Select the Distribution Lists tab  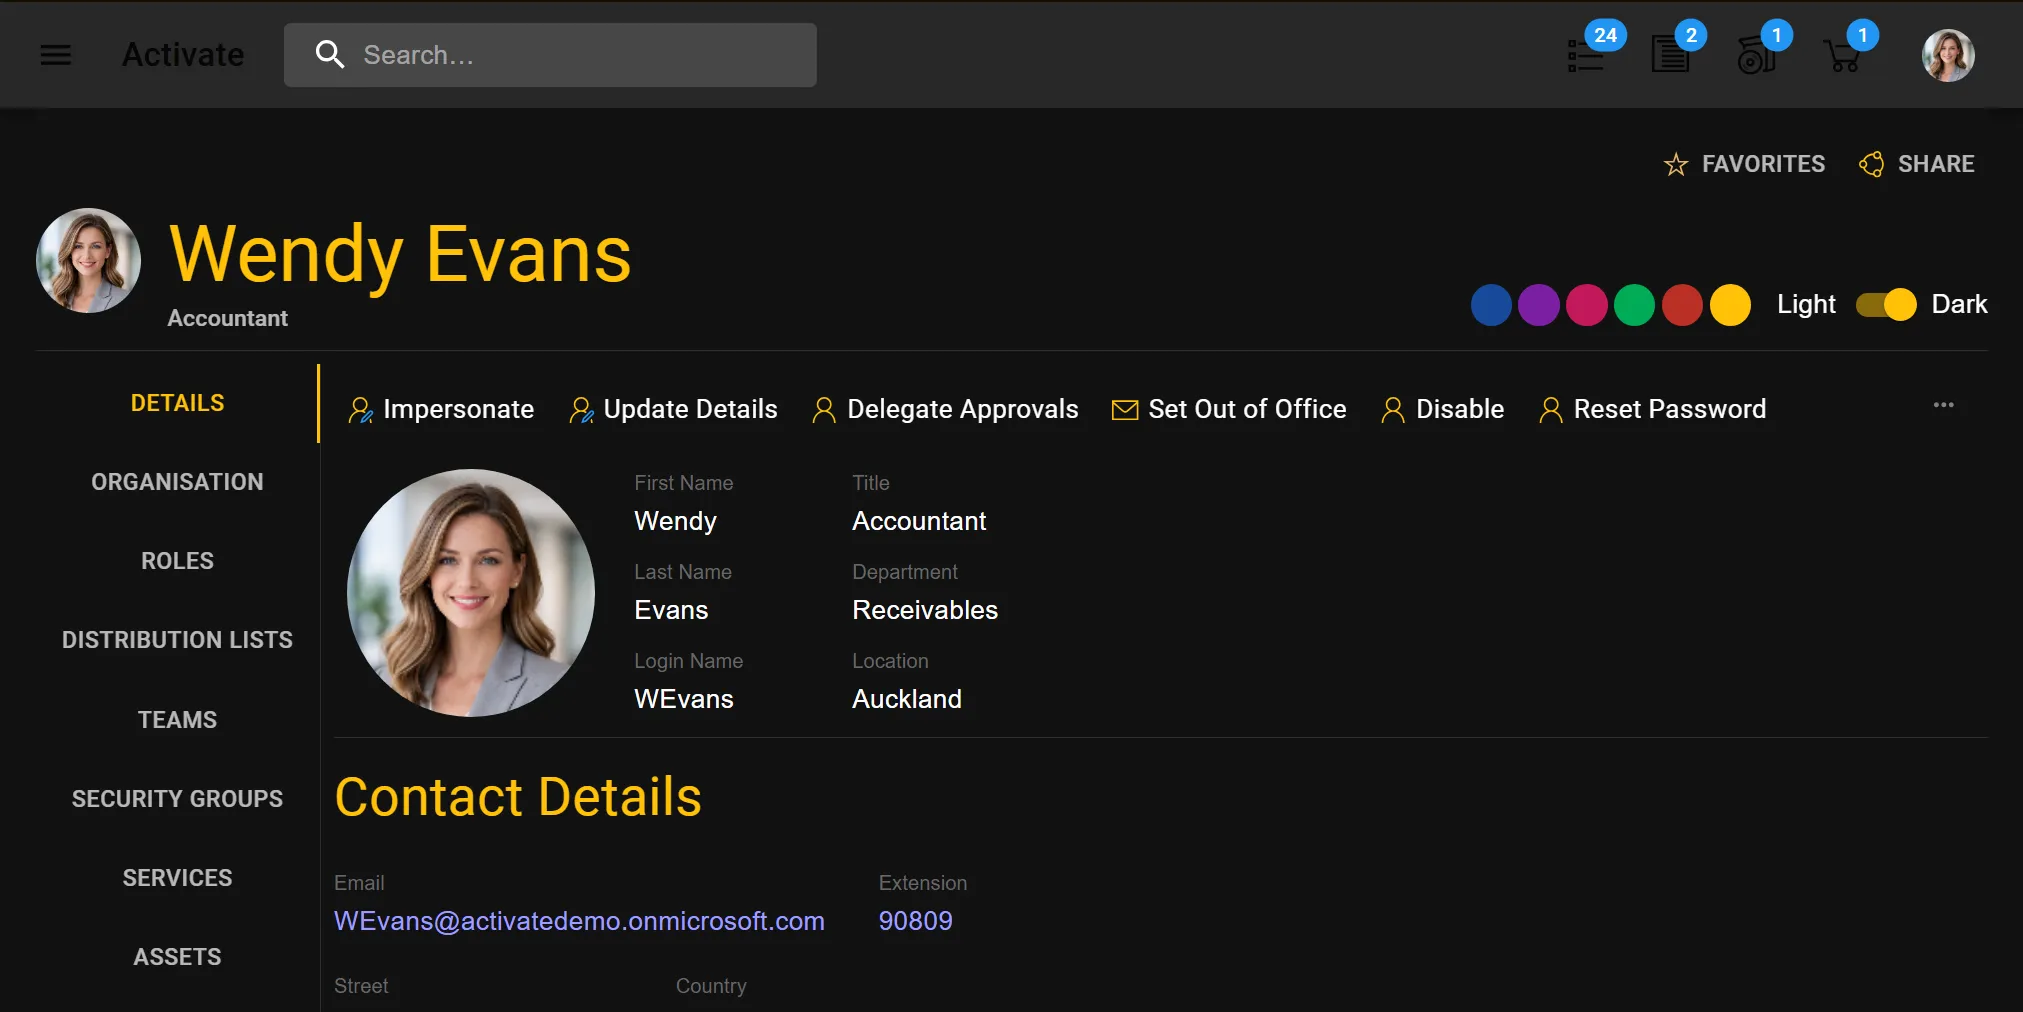point(177,640)
